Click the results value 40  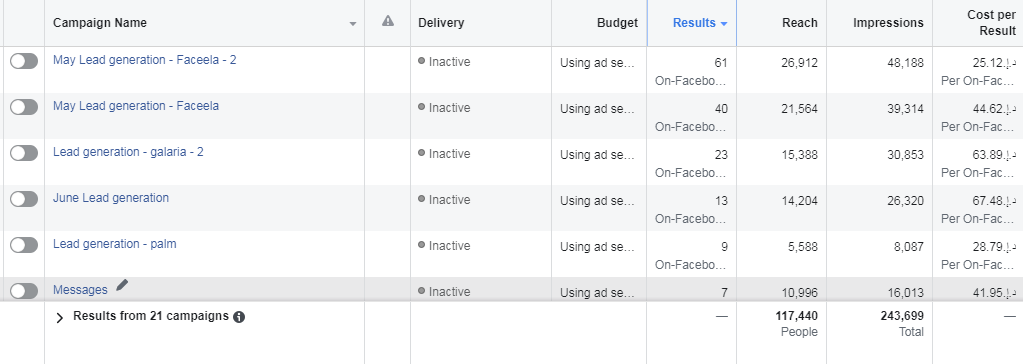(721, 109)
